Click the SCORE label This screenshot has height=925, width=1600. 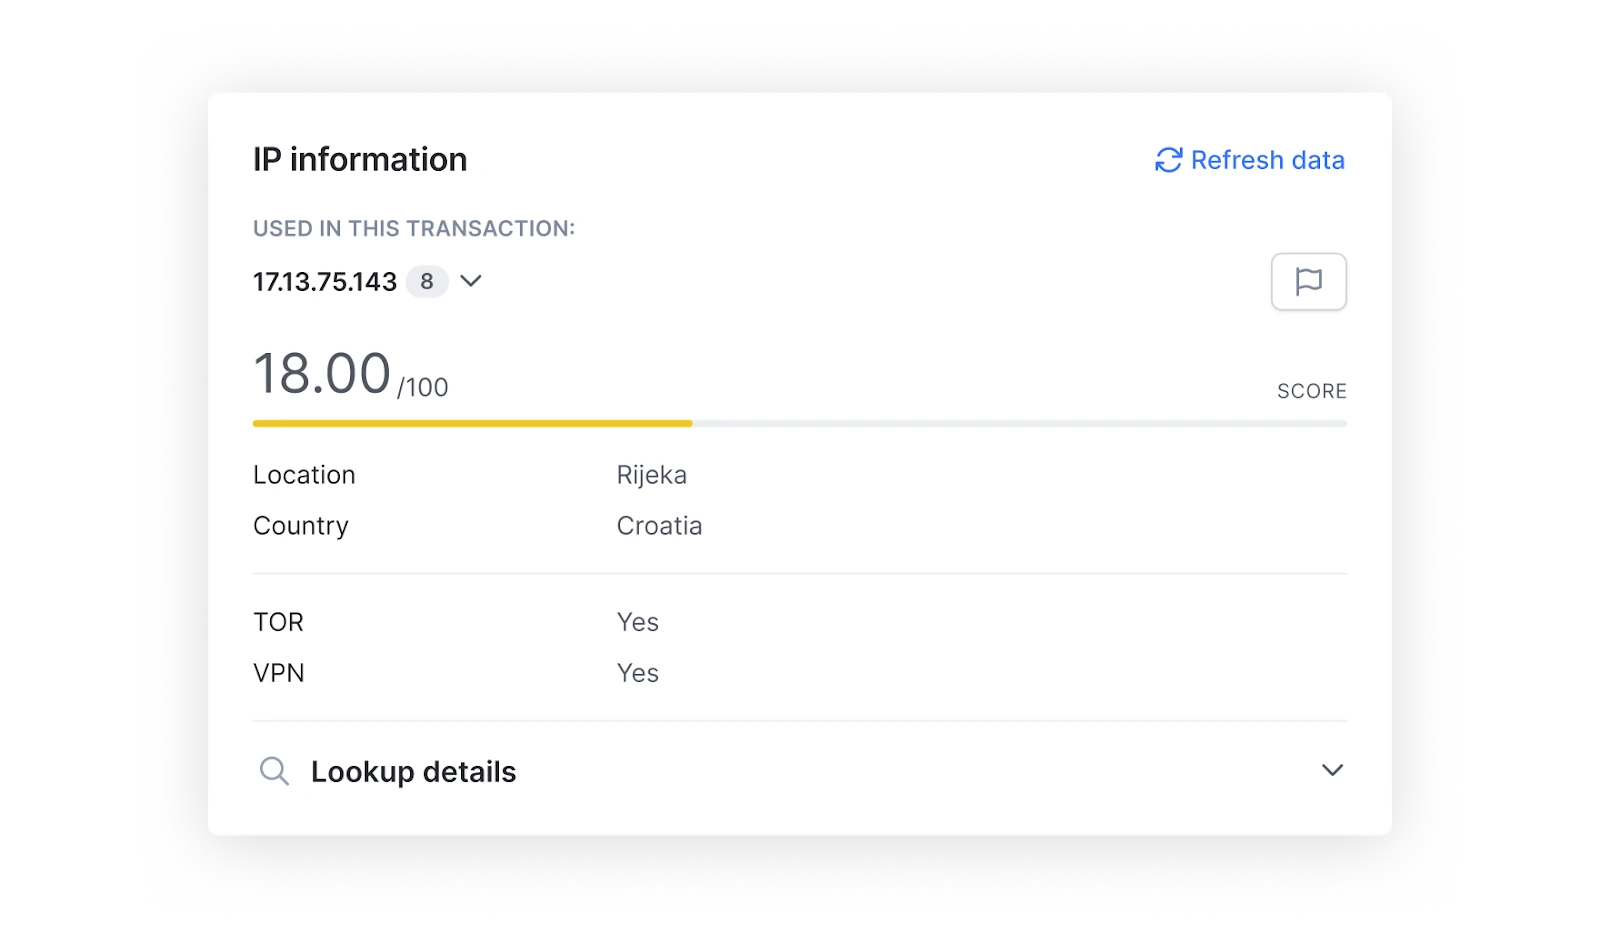[1312, 391]
